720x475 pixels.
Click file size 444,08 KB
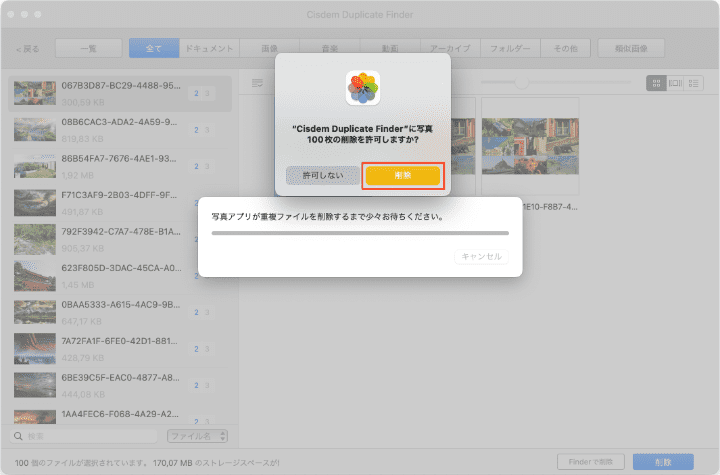[83, 394]
